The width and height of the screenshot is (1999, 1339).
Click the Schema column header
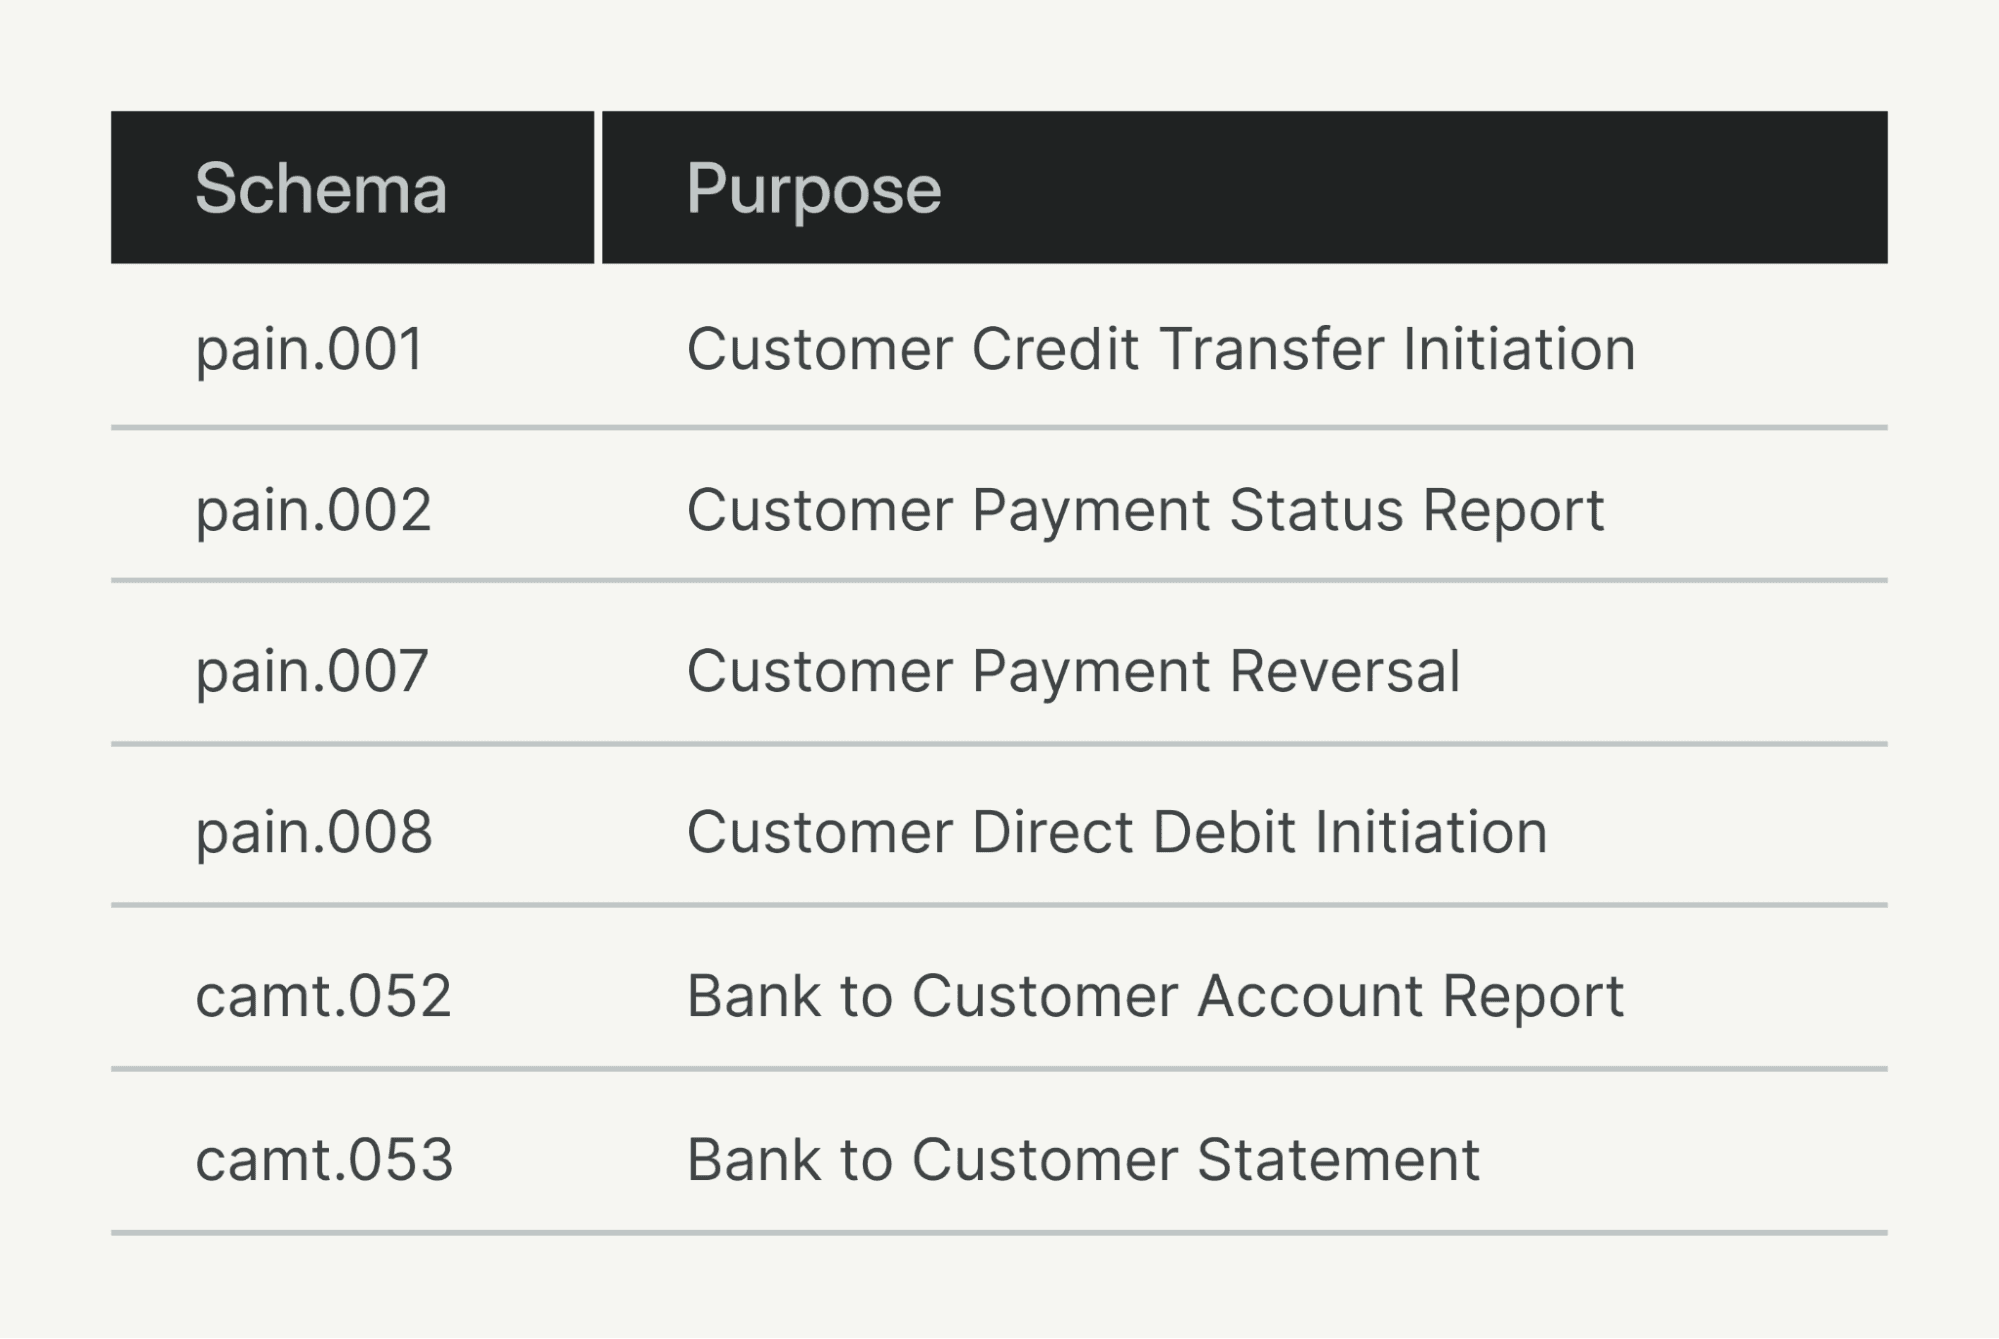point(321,188)
